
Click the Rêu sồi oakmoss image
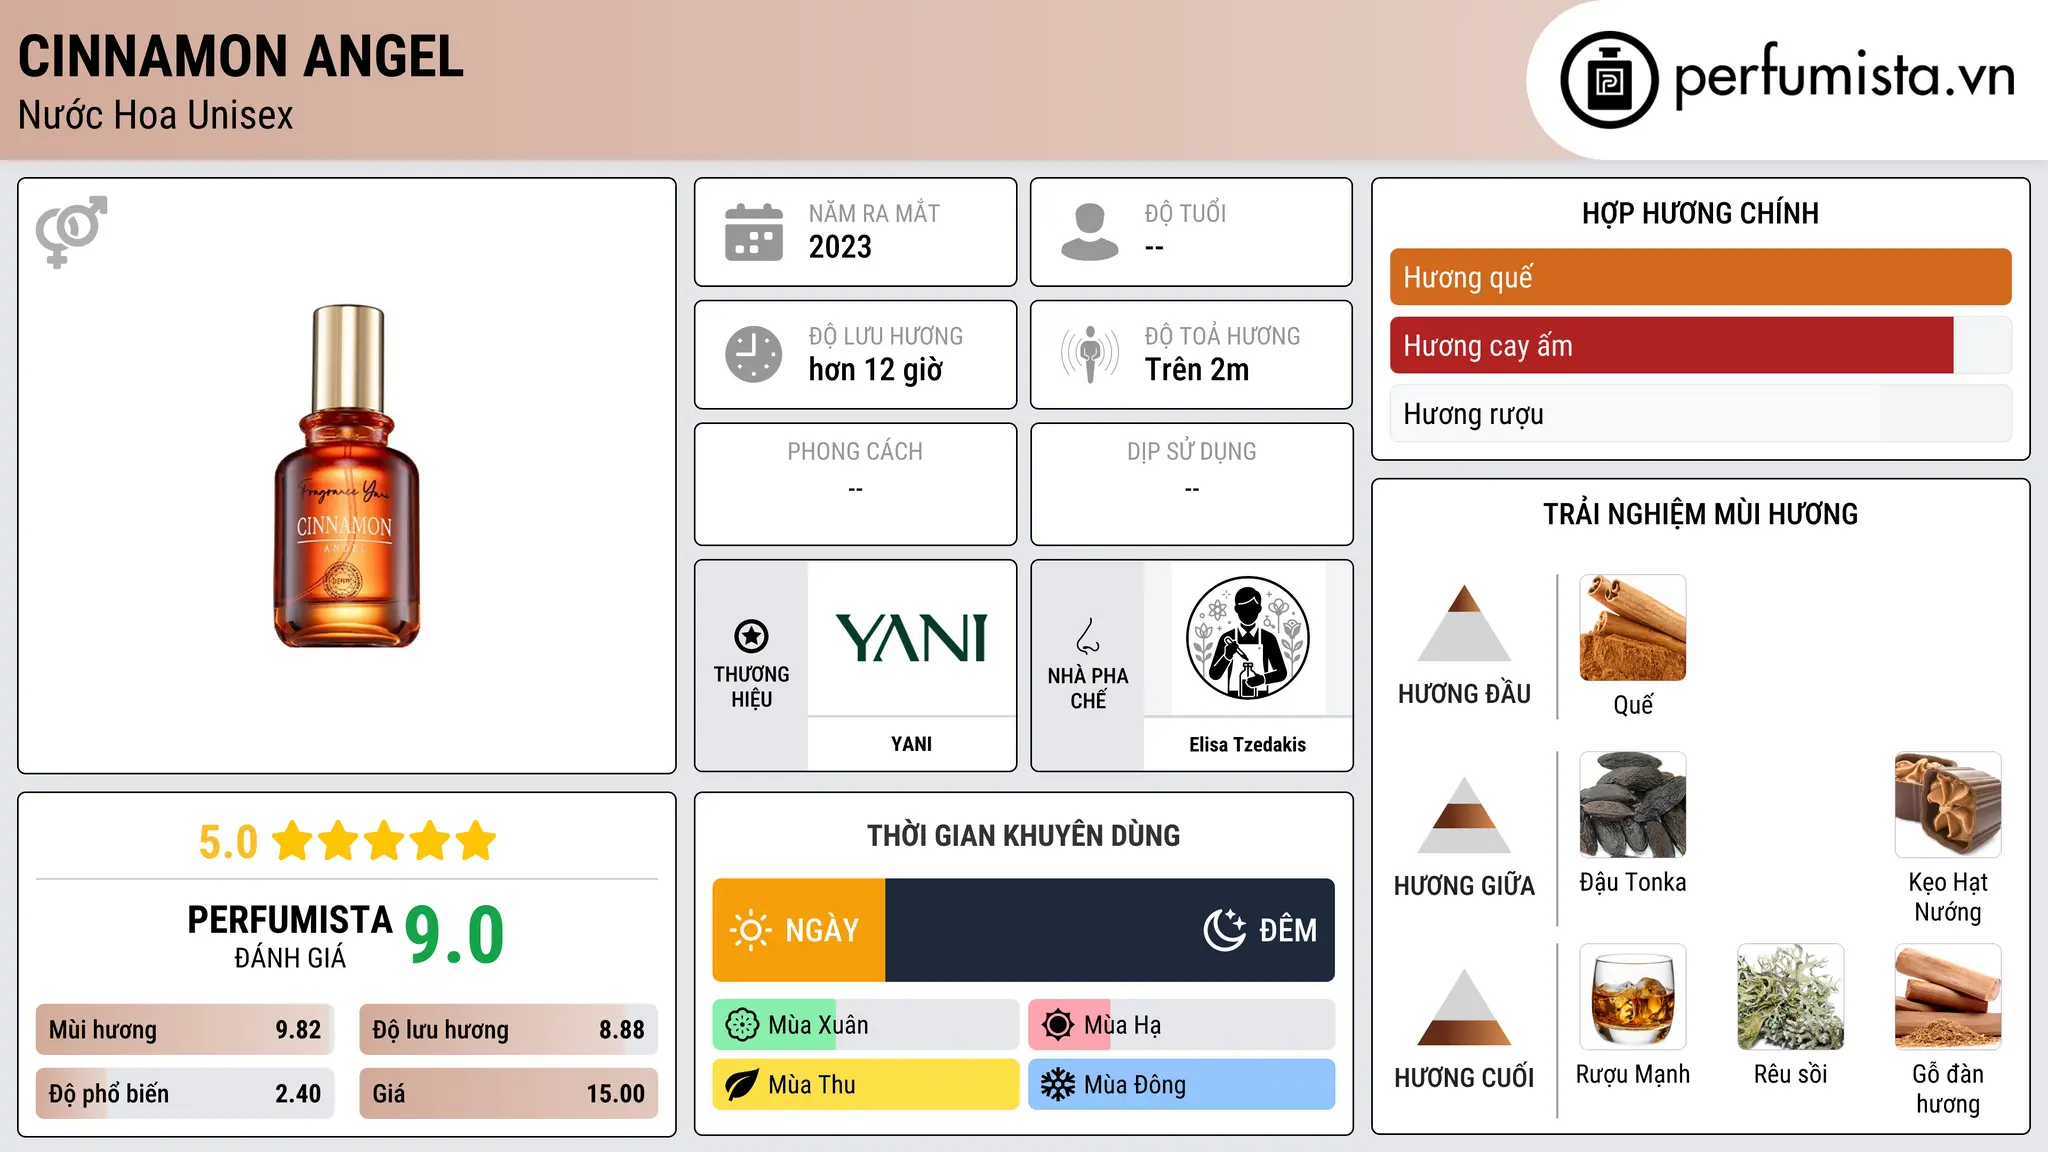(1791, 997)
